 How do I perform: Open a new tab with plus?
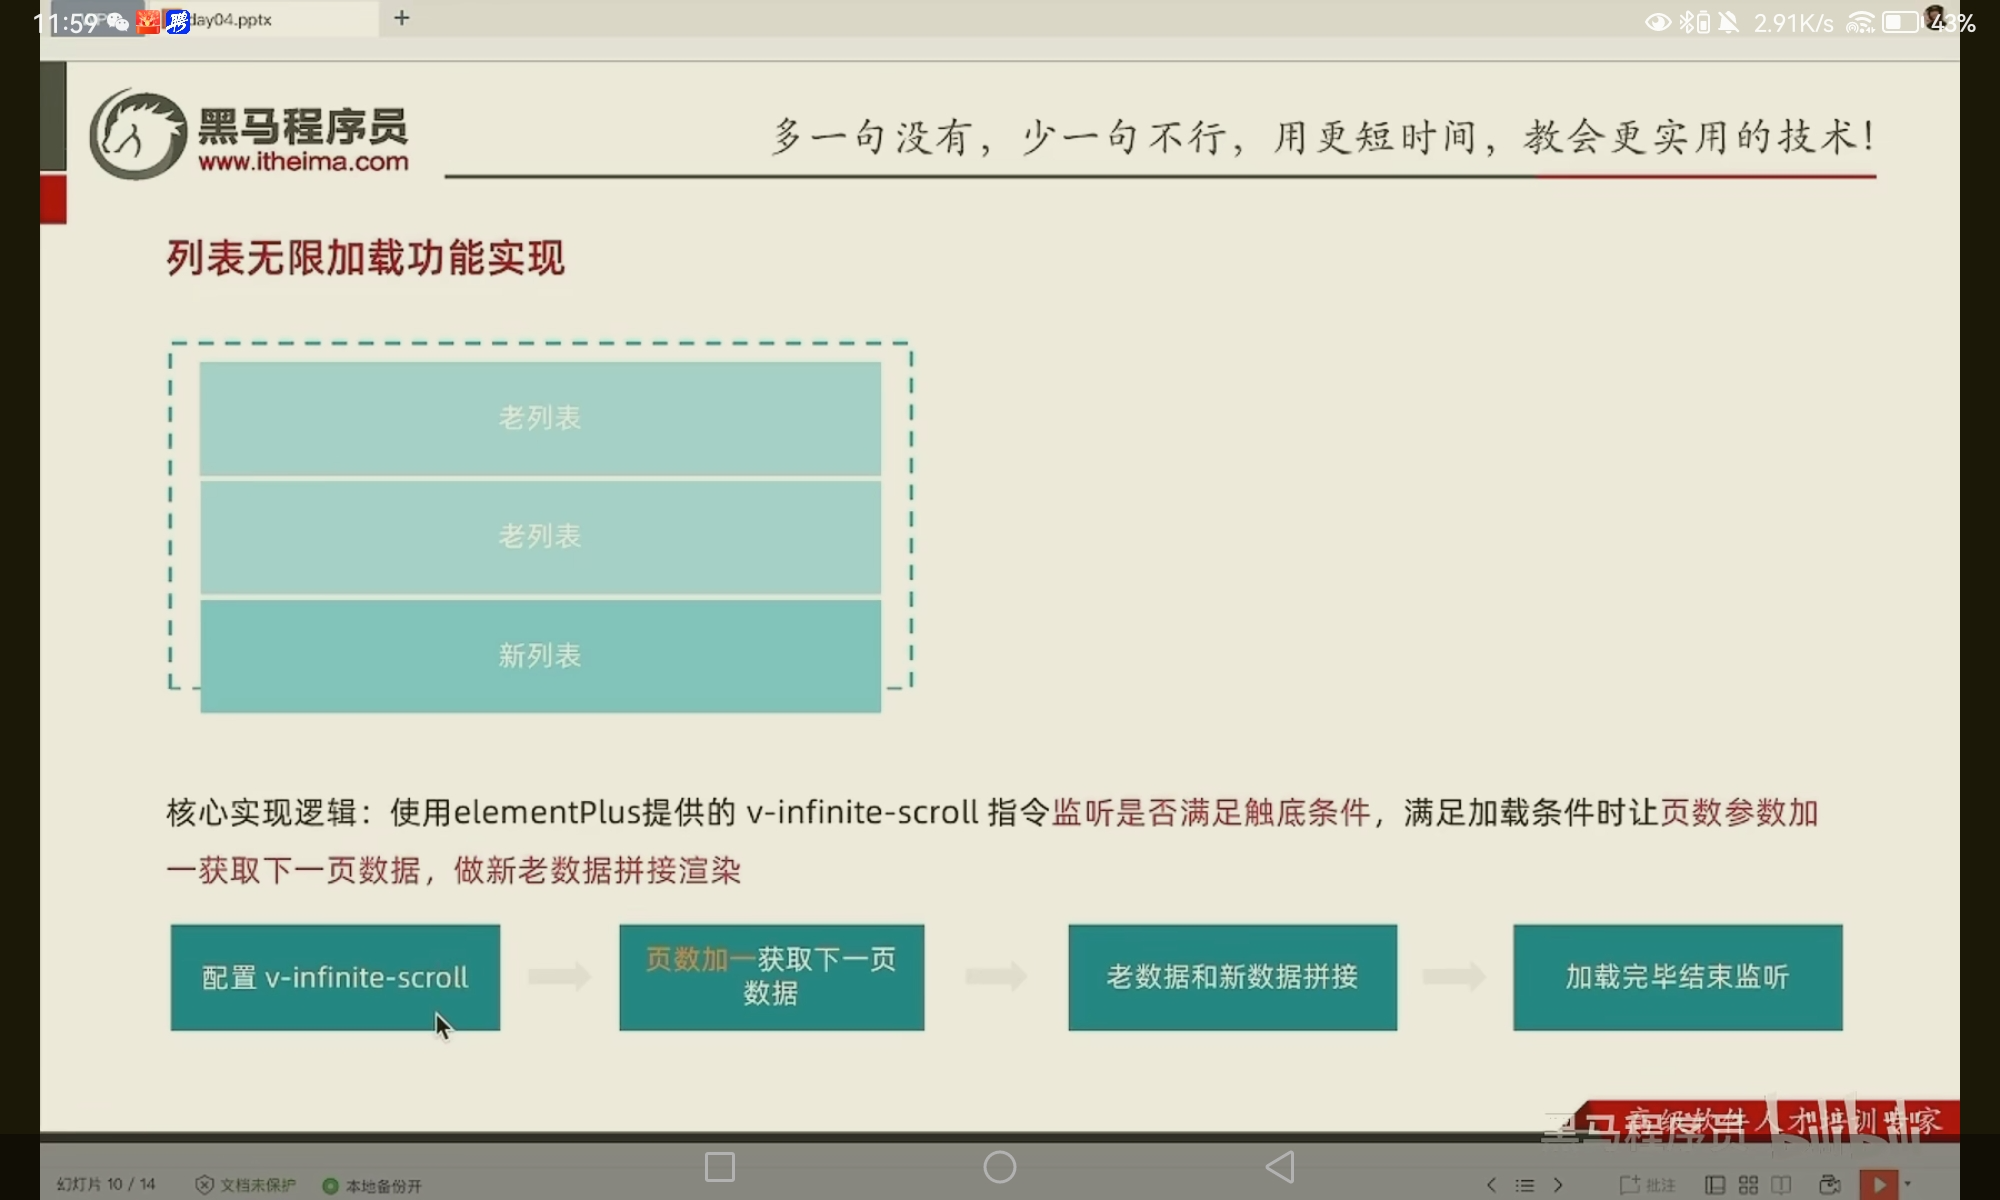[402, 18]
